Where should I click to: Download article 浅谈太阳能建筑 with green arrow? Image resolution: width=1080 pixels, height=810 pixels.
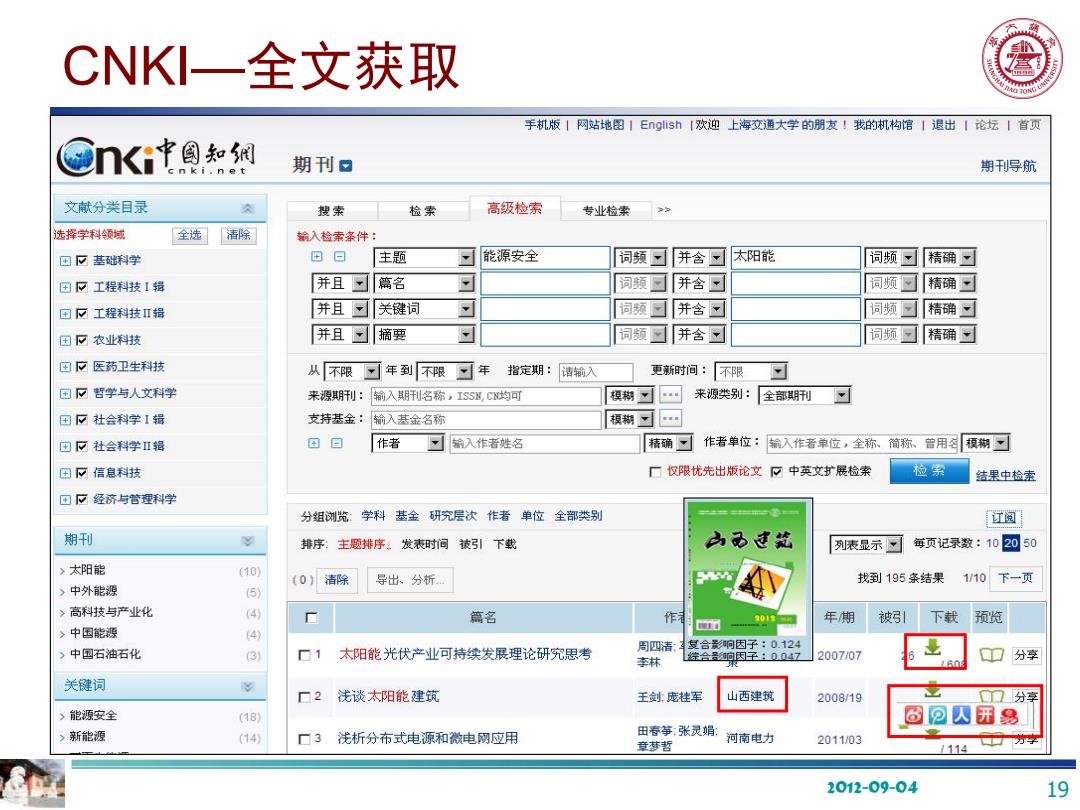tap(933, 689)
